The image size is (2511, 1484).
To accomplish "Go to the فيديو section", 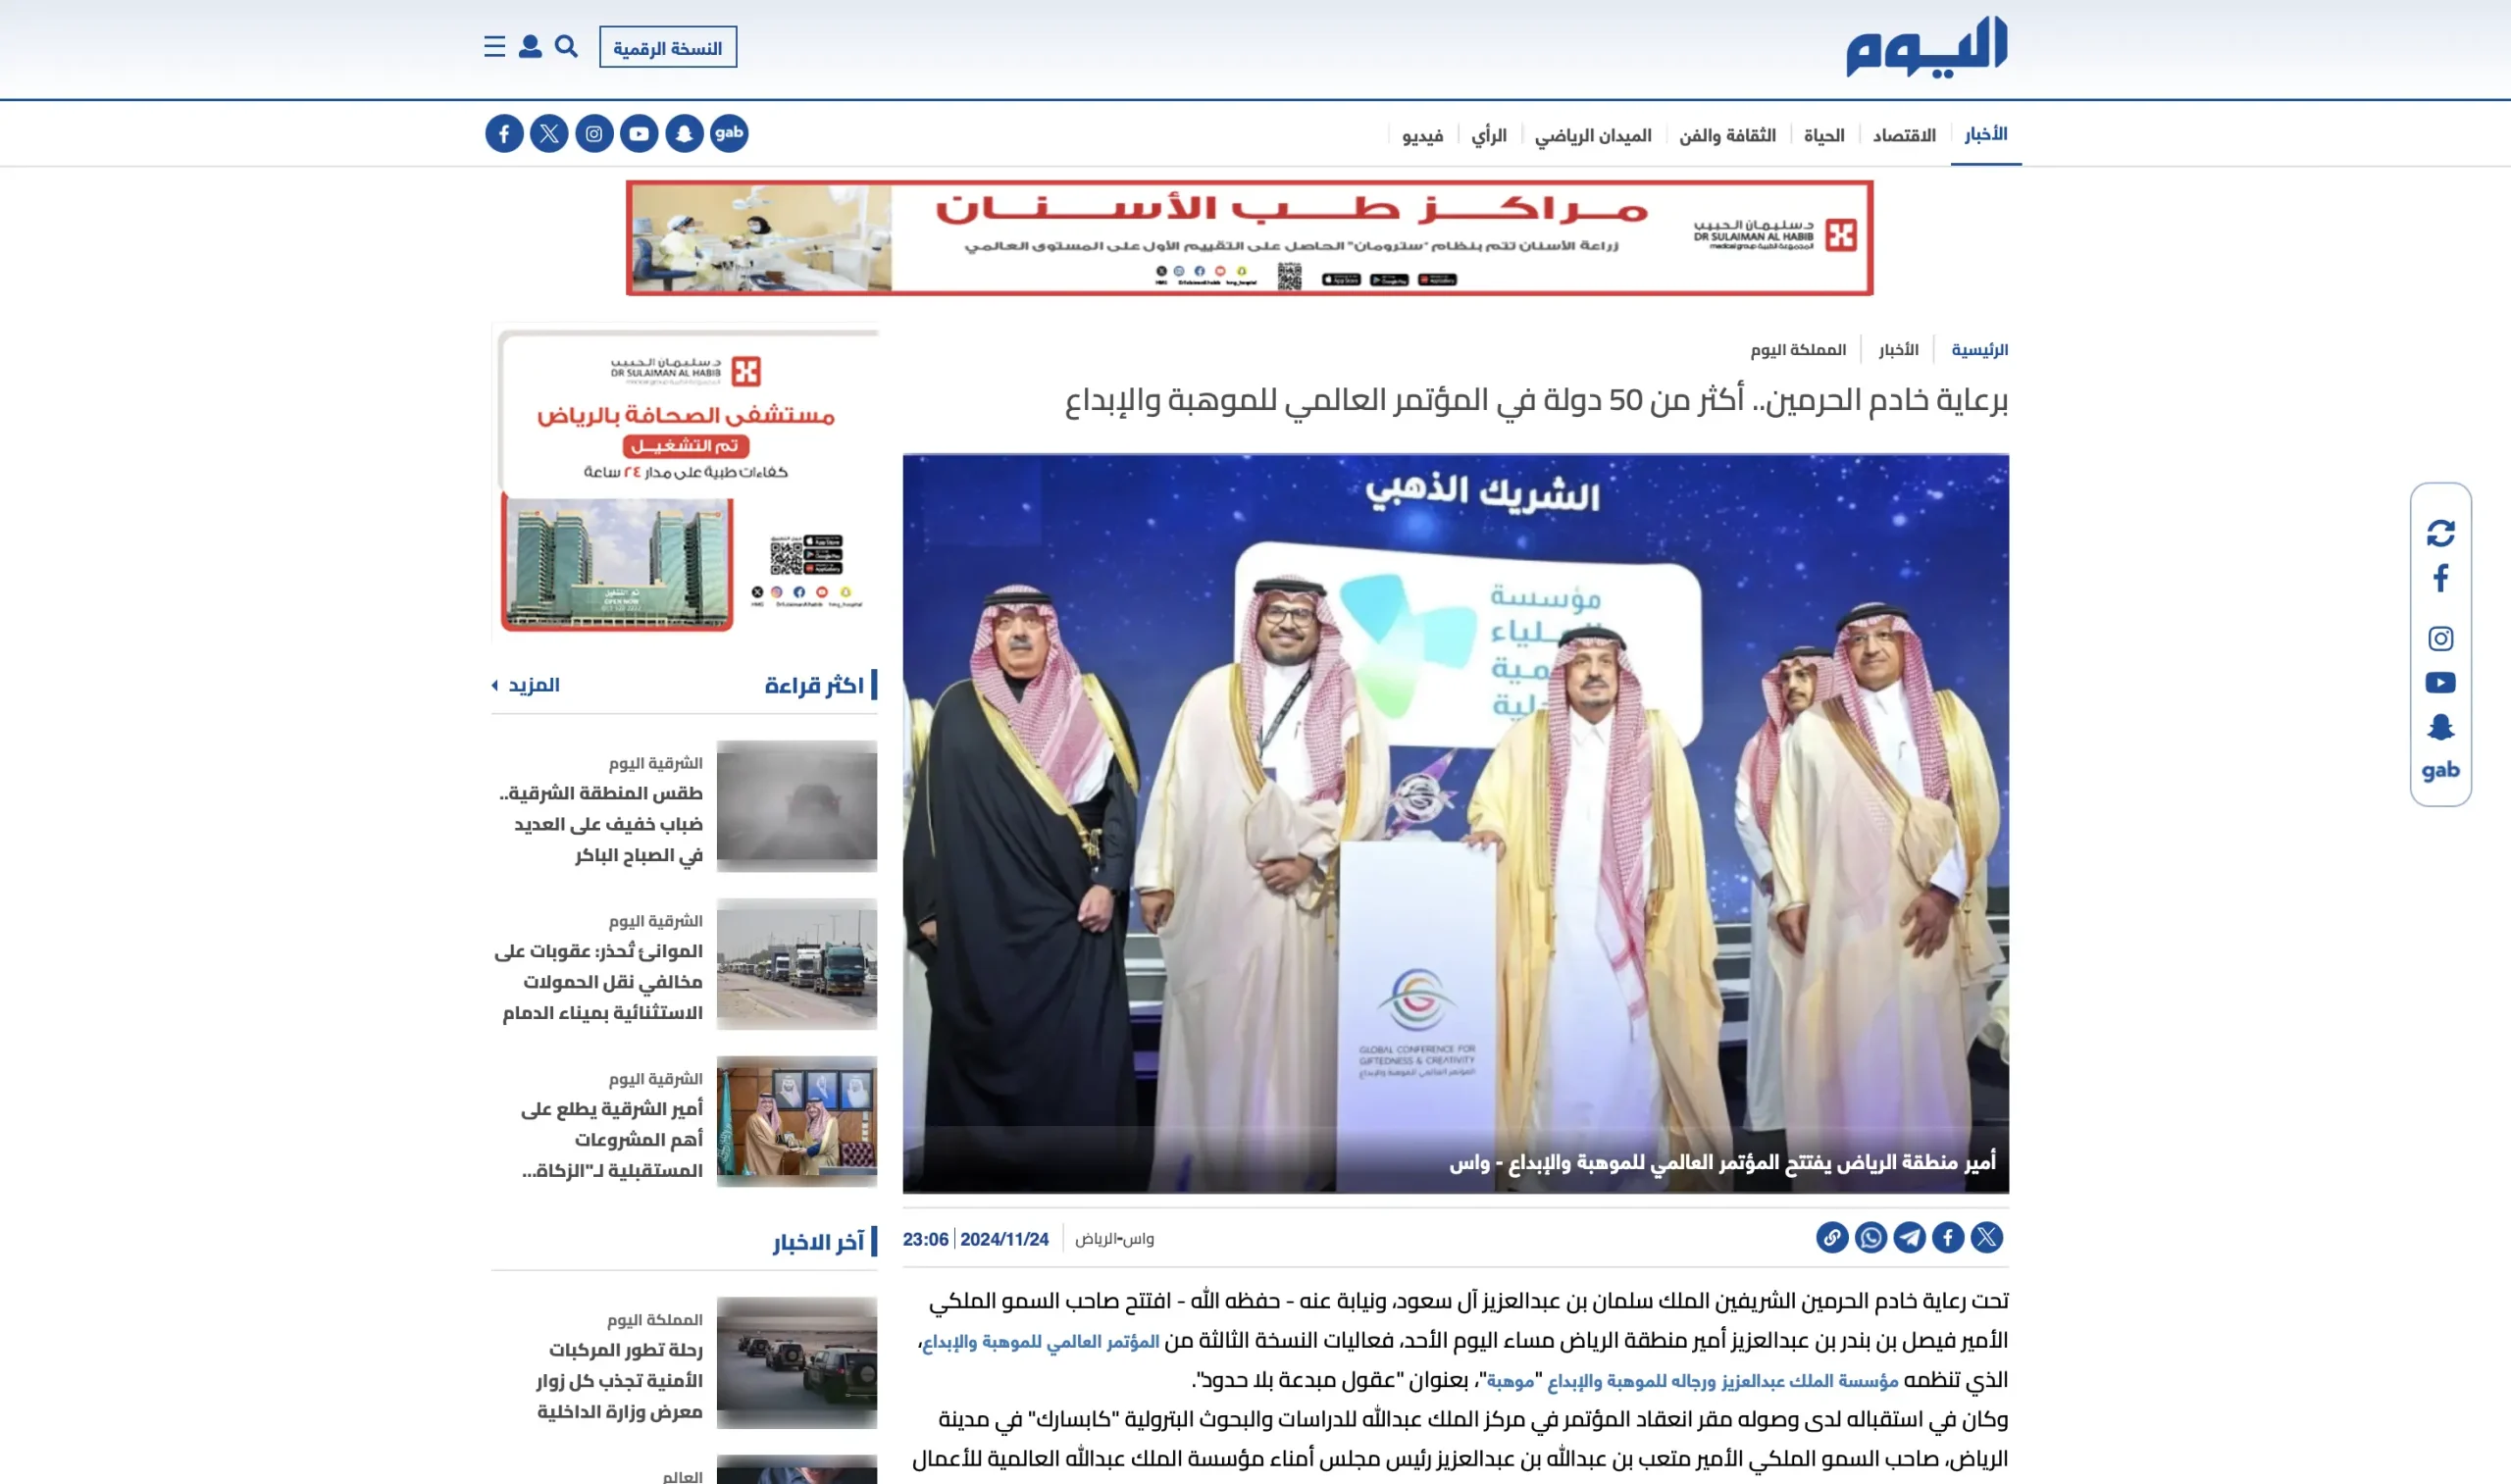I will tap(1422, 135).
